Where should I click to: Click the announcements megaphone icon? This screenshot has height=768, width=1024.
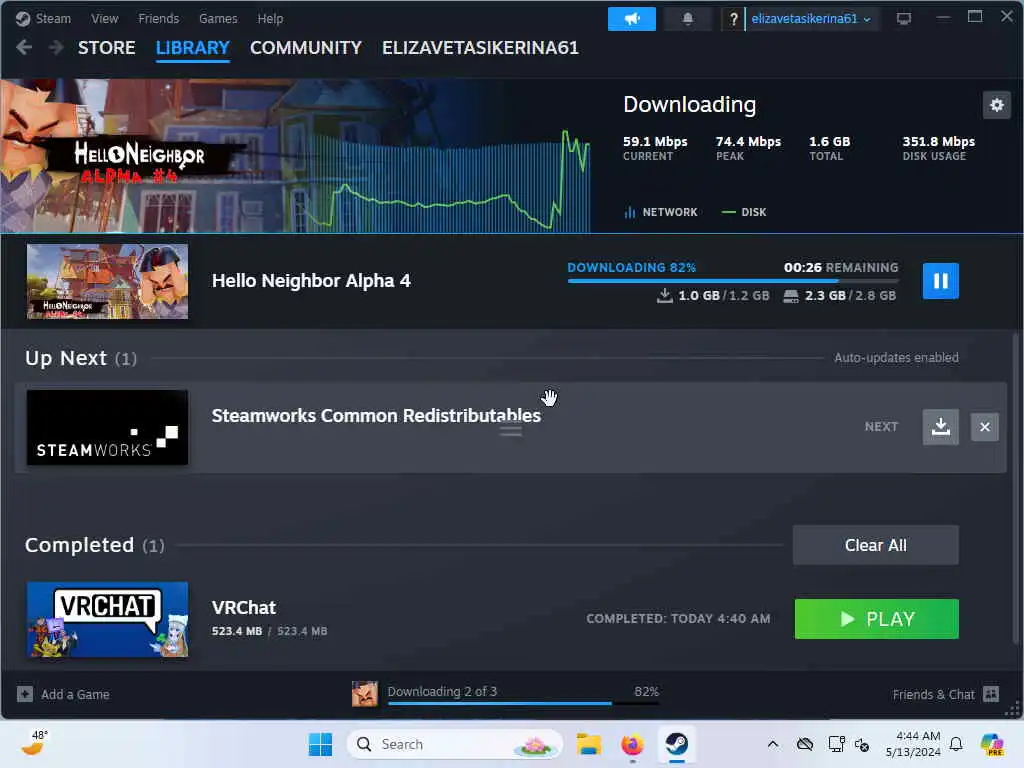point(632,19)
